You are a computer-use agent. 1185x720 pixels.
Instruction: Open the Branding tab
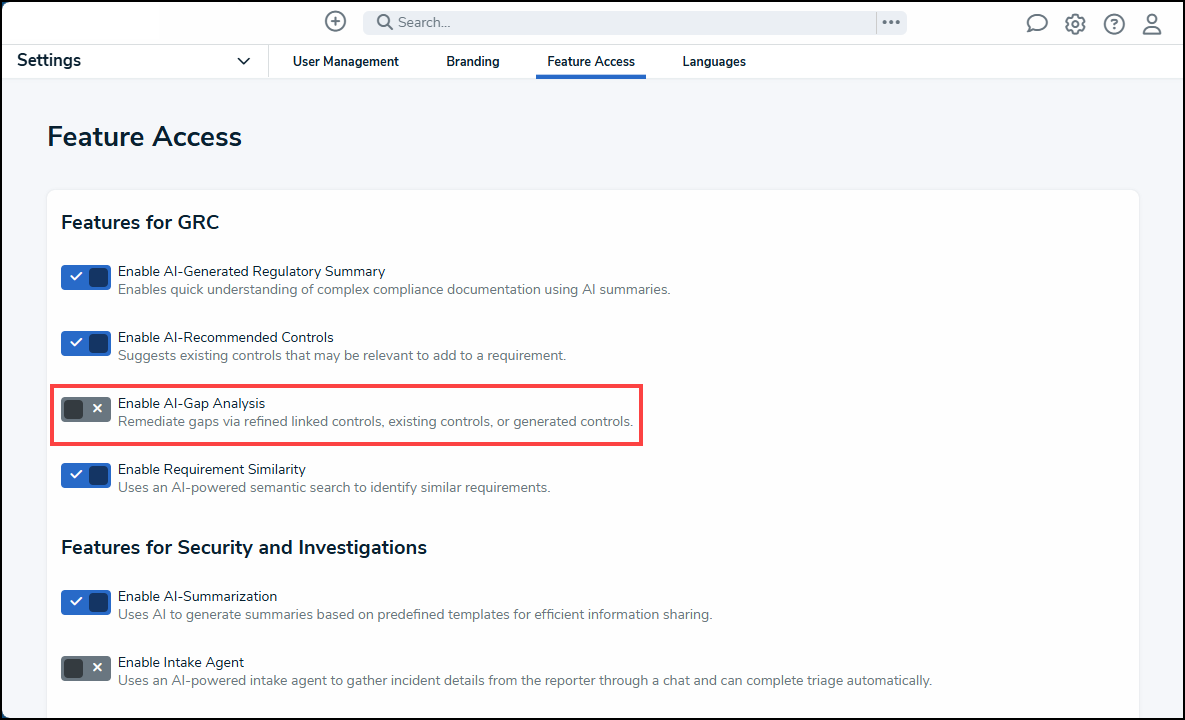473,62
